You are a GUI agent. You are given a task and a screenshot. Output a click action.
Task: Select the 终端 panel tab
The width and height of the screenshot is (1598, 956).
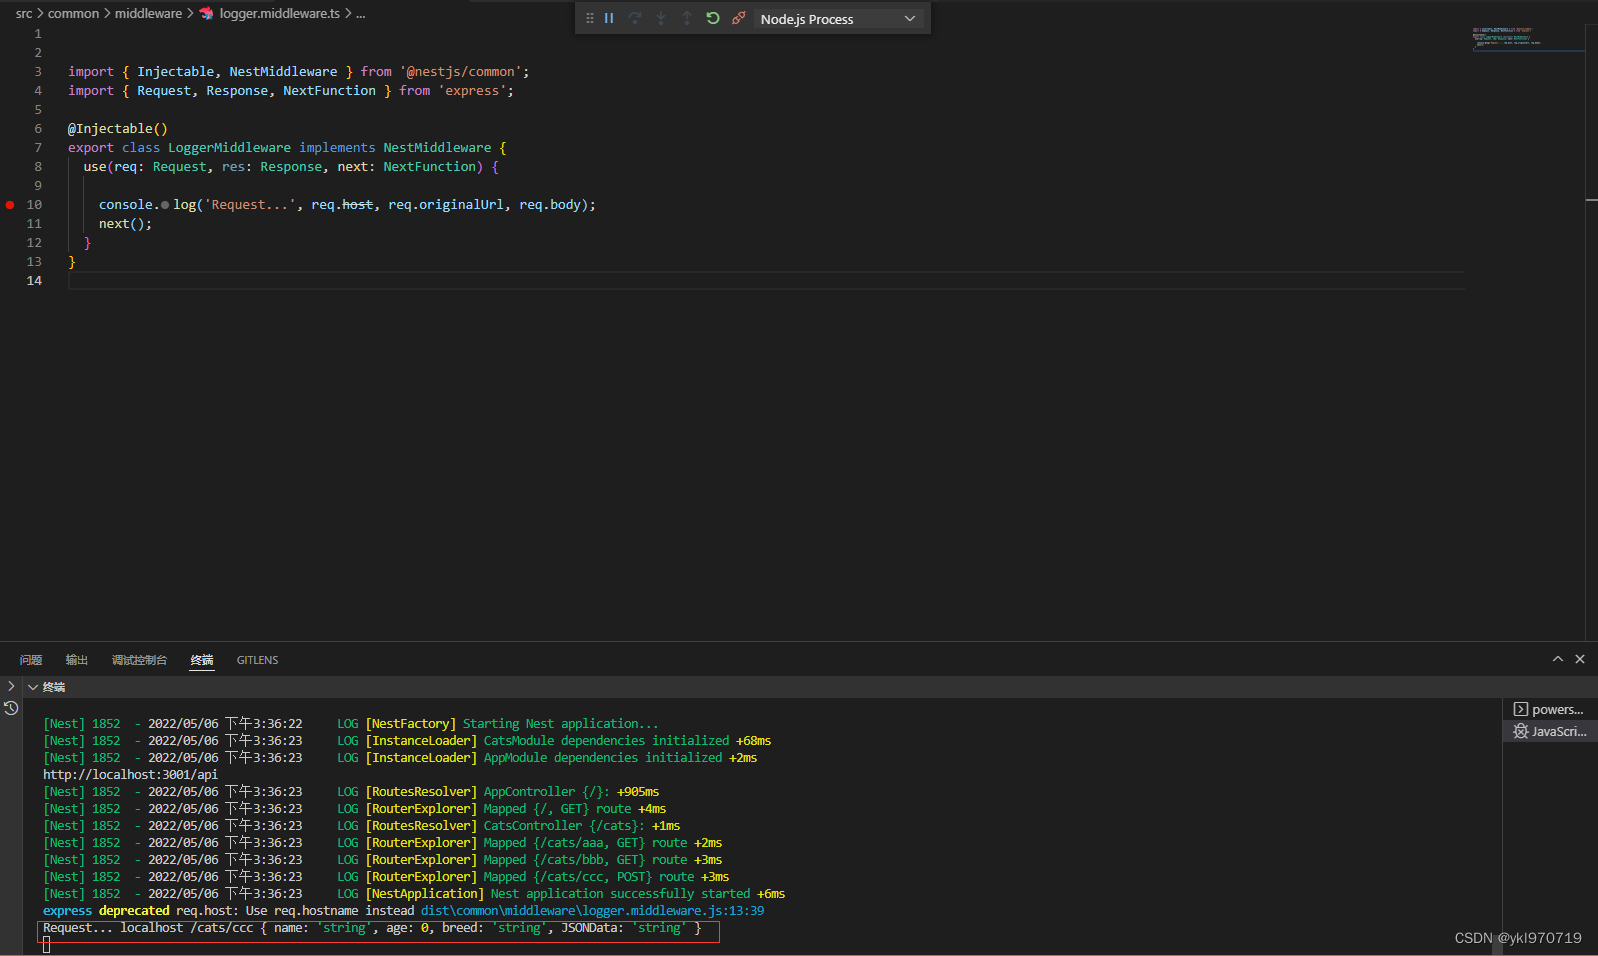point(202,660)
